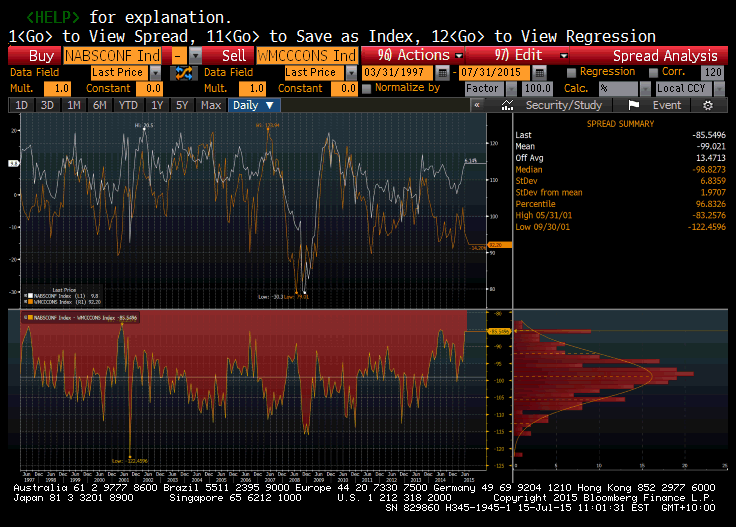Click the swap securities arrows icon
Image resolution: width=736 pixels, height=527 pixels.
(x=184, y=73)
